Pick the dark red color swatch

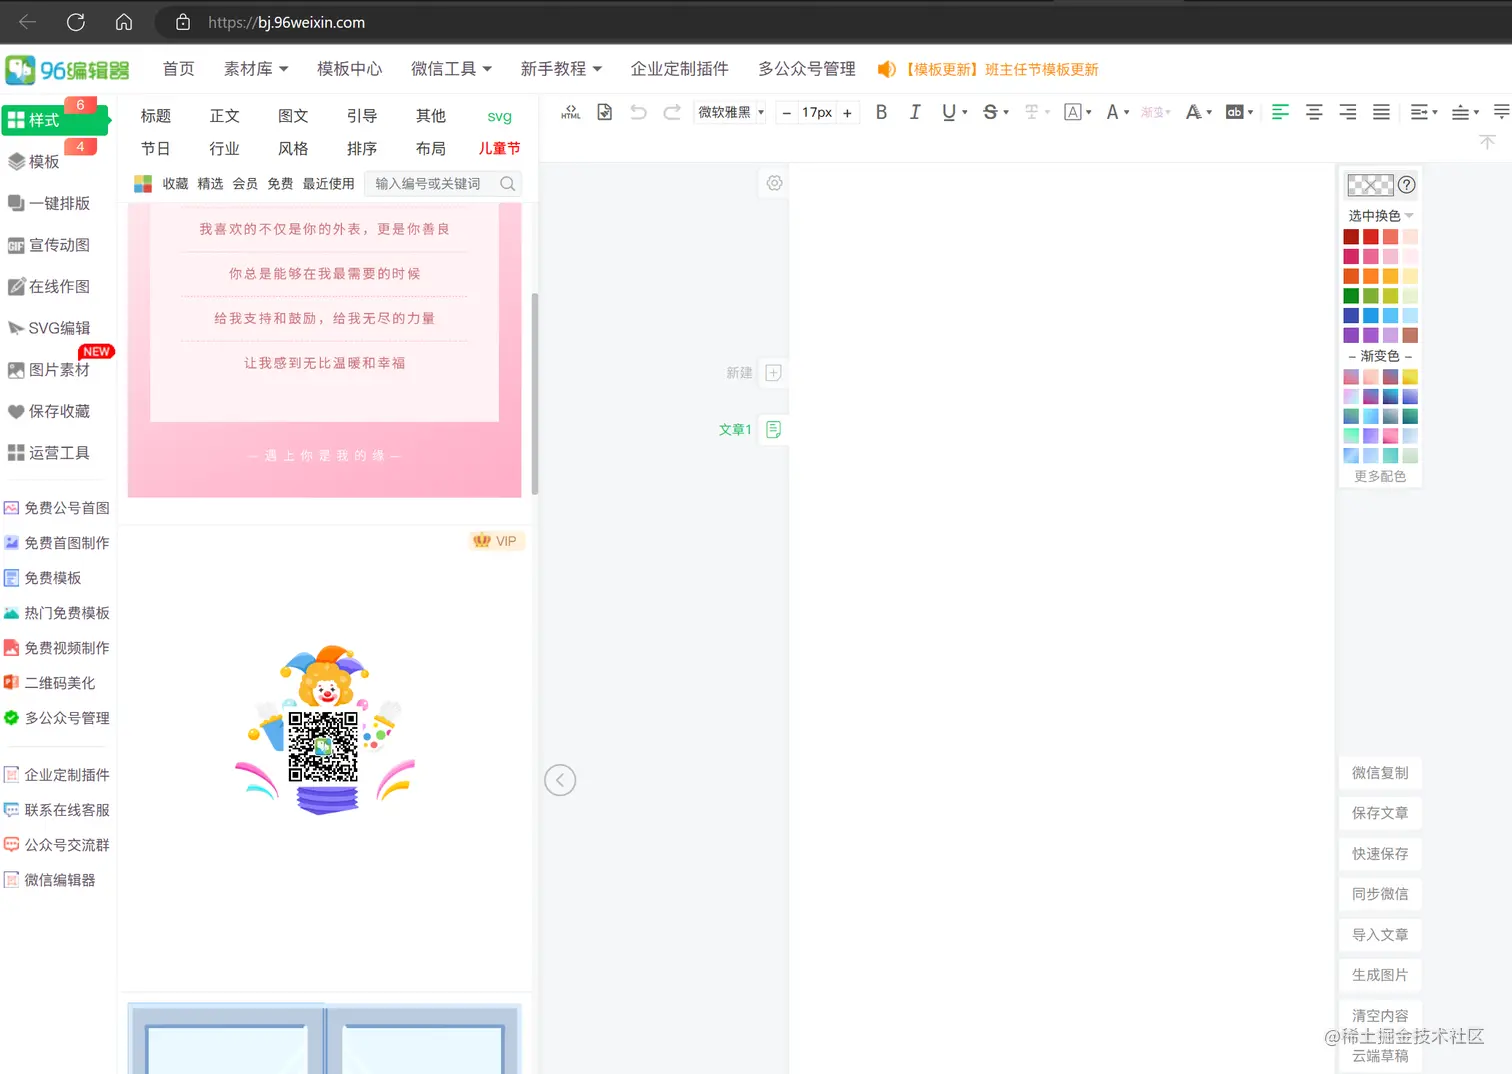tap(1351, 237)
